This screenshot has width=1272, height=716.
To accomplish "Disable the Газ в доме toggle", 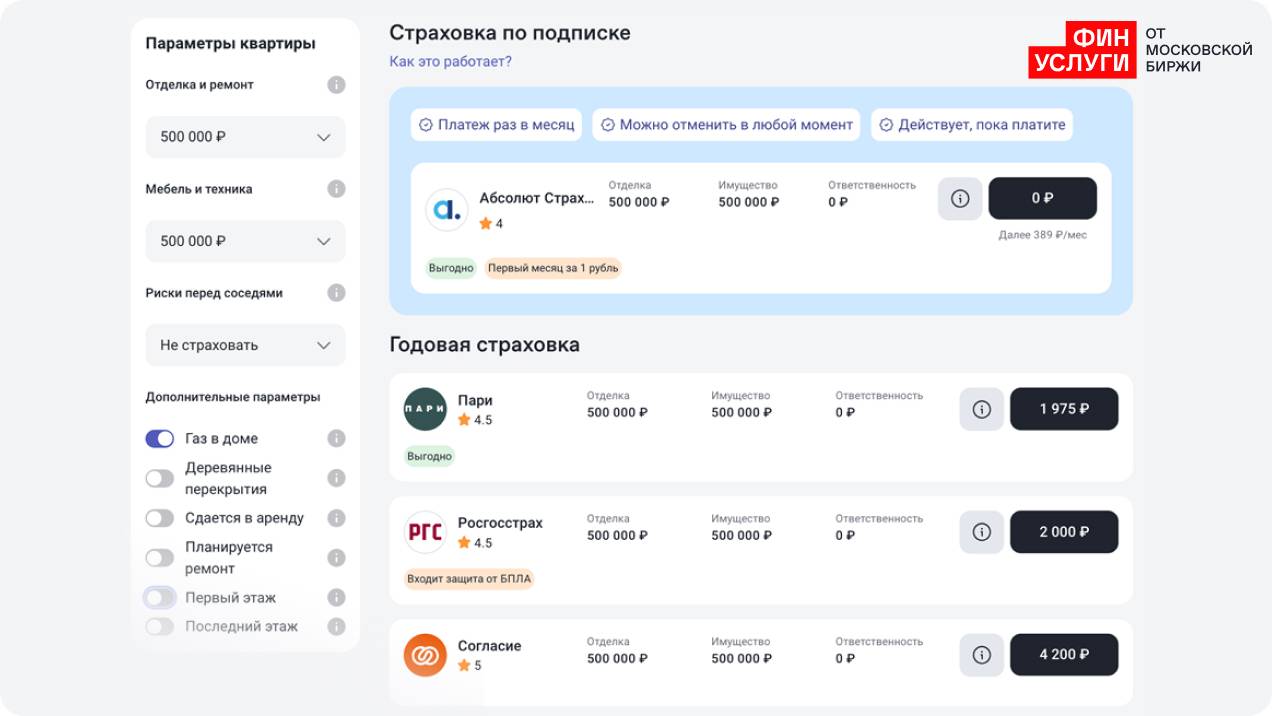I will click(160, 439).
